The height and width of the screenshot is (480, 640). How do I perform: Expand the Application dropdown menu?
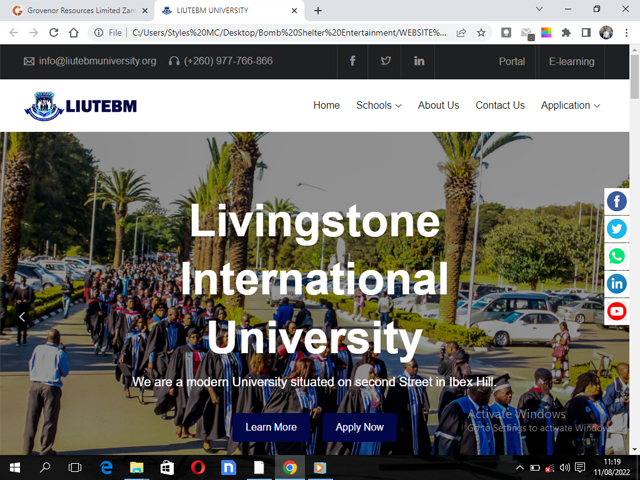point(570,105)
